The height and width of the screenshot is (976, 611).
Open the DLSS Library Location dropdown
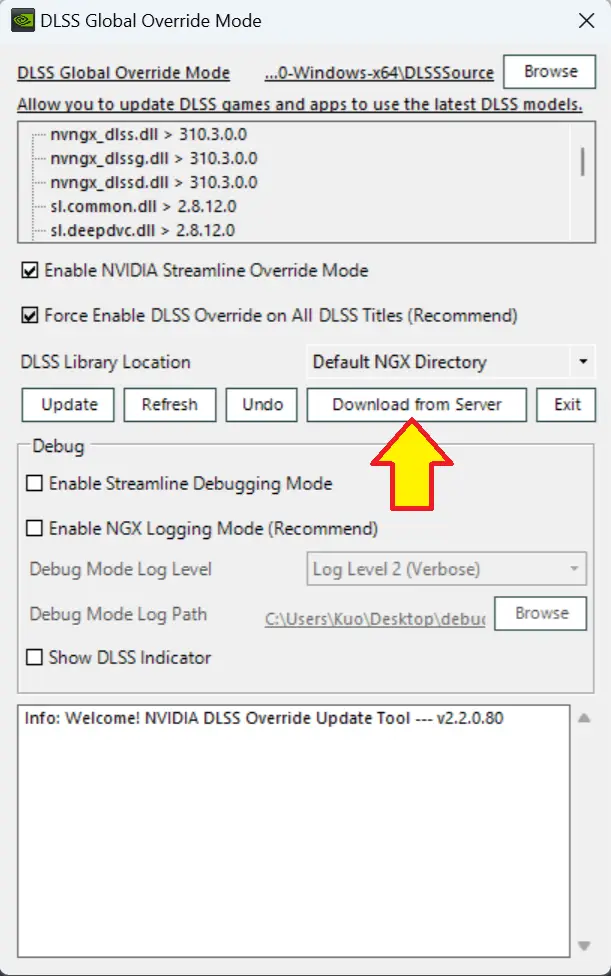coord(450,362)
